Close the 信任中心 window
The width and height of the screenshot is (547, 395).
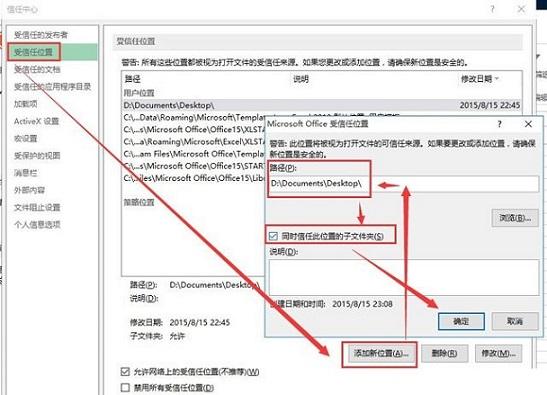point(521,9)
